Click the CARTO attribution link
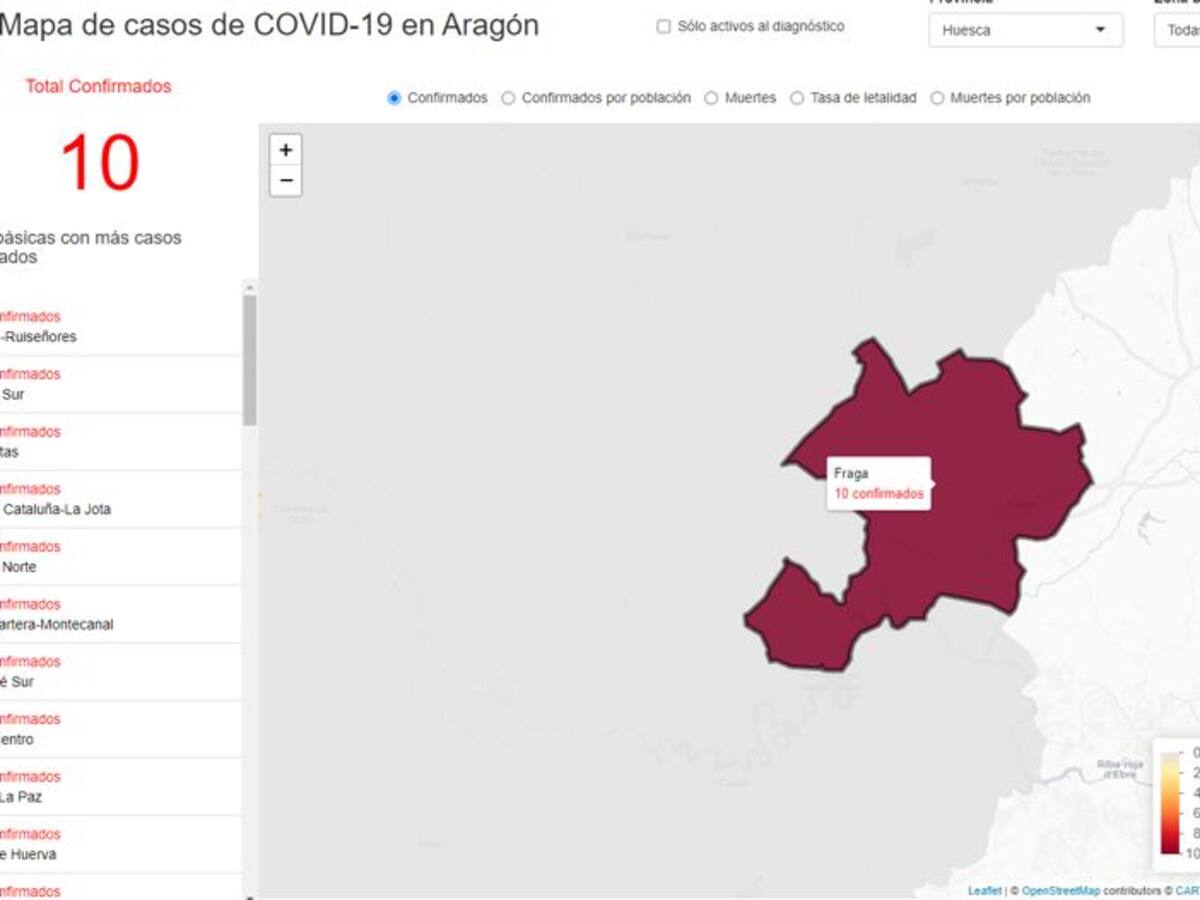Image resolution: width=1200 pixels, height=900 pixels. (1187, 888)
